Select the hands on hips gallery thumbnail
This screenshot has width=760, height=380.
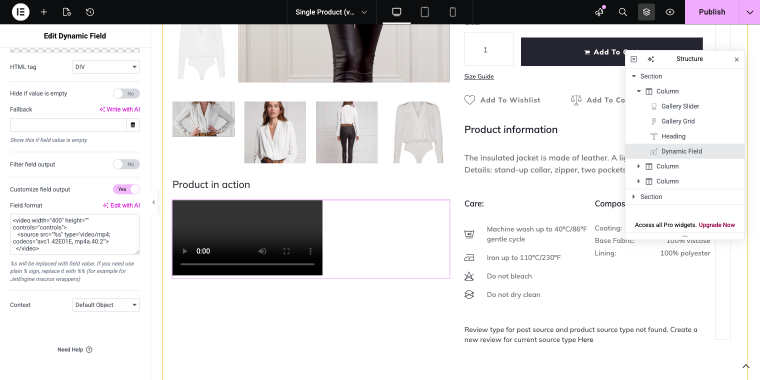tap(204, 119)
